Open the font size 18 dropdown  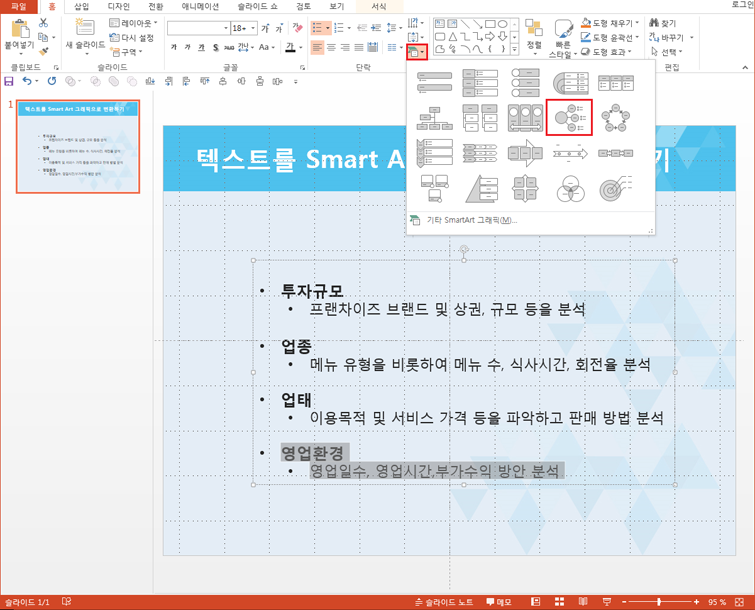(253, 28)
